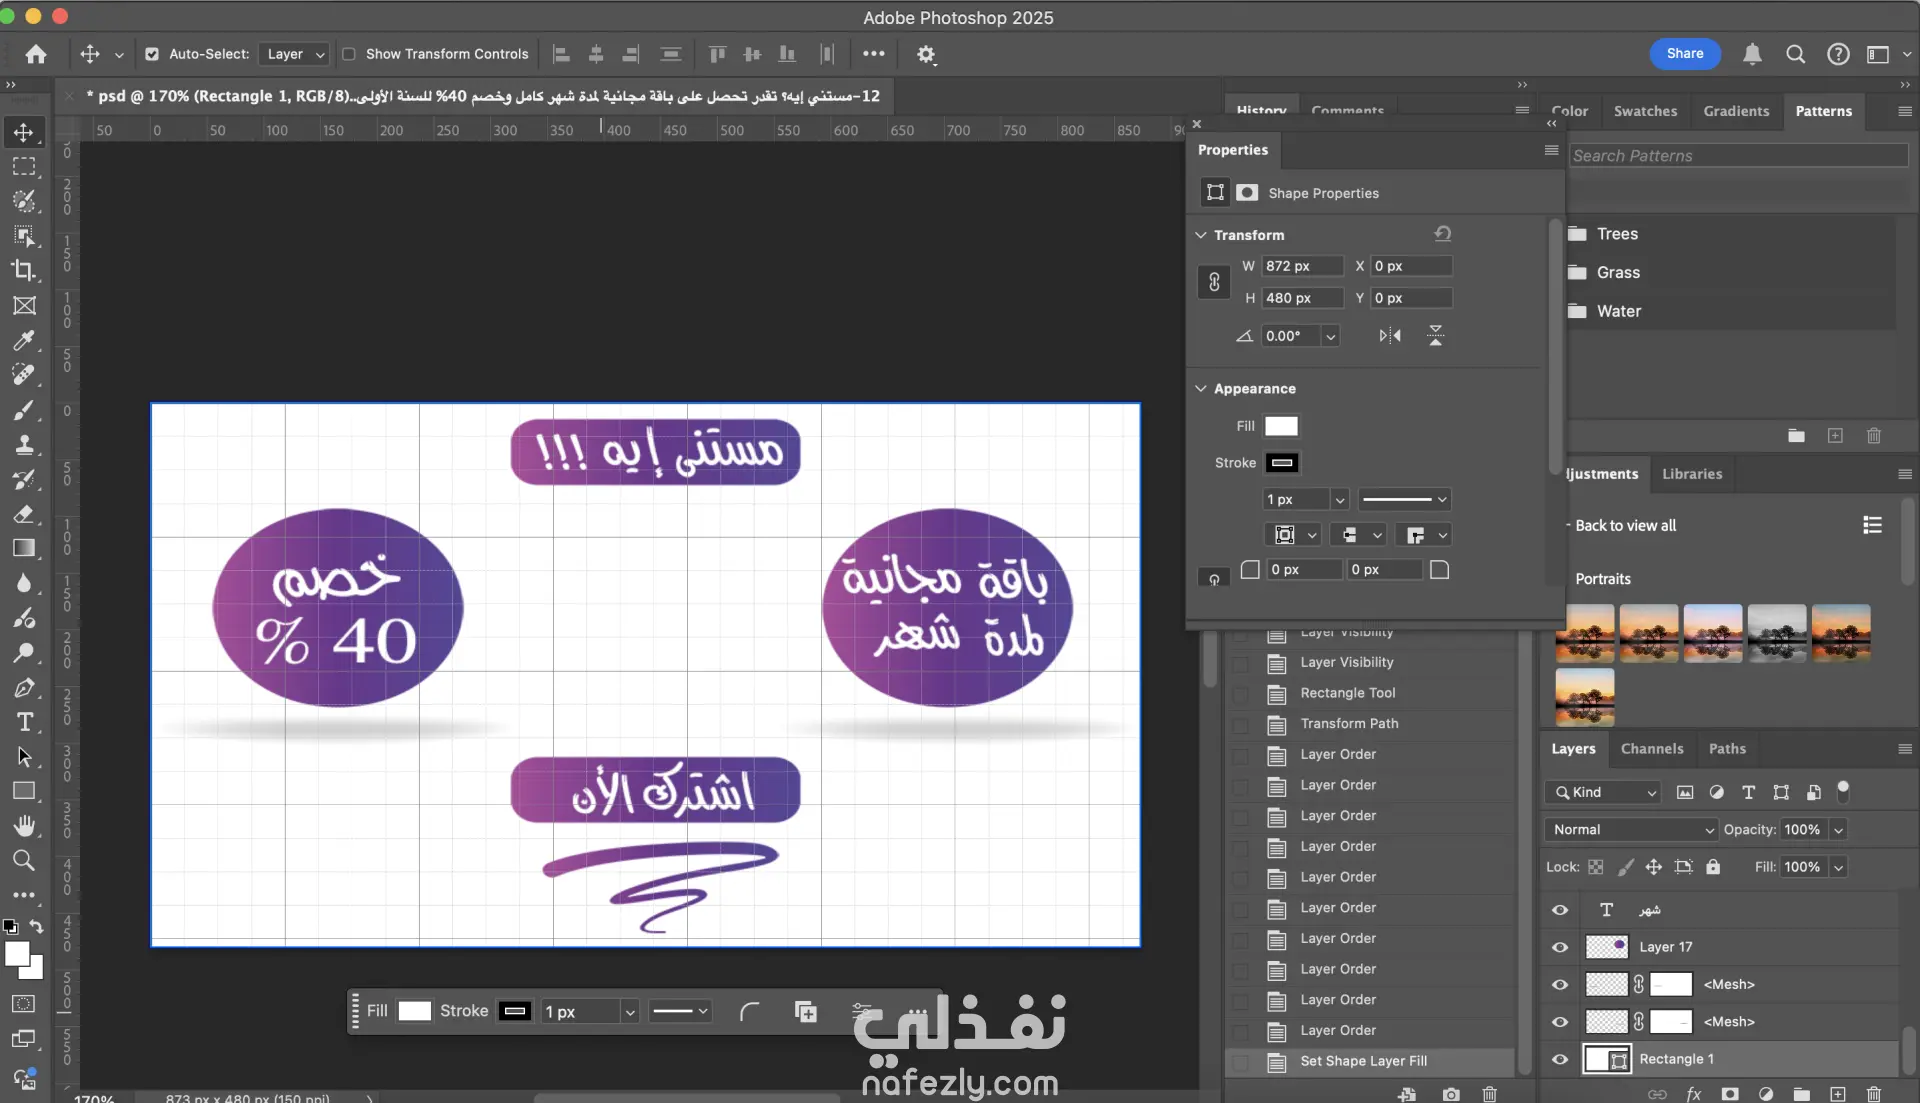1920x1103 pixels.
Task: Open the Normal blend mode dropdown
Action: 1631,829
